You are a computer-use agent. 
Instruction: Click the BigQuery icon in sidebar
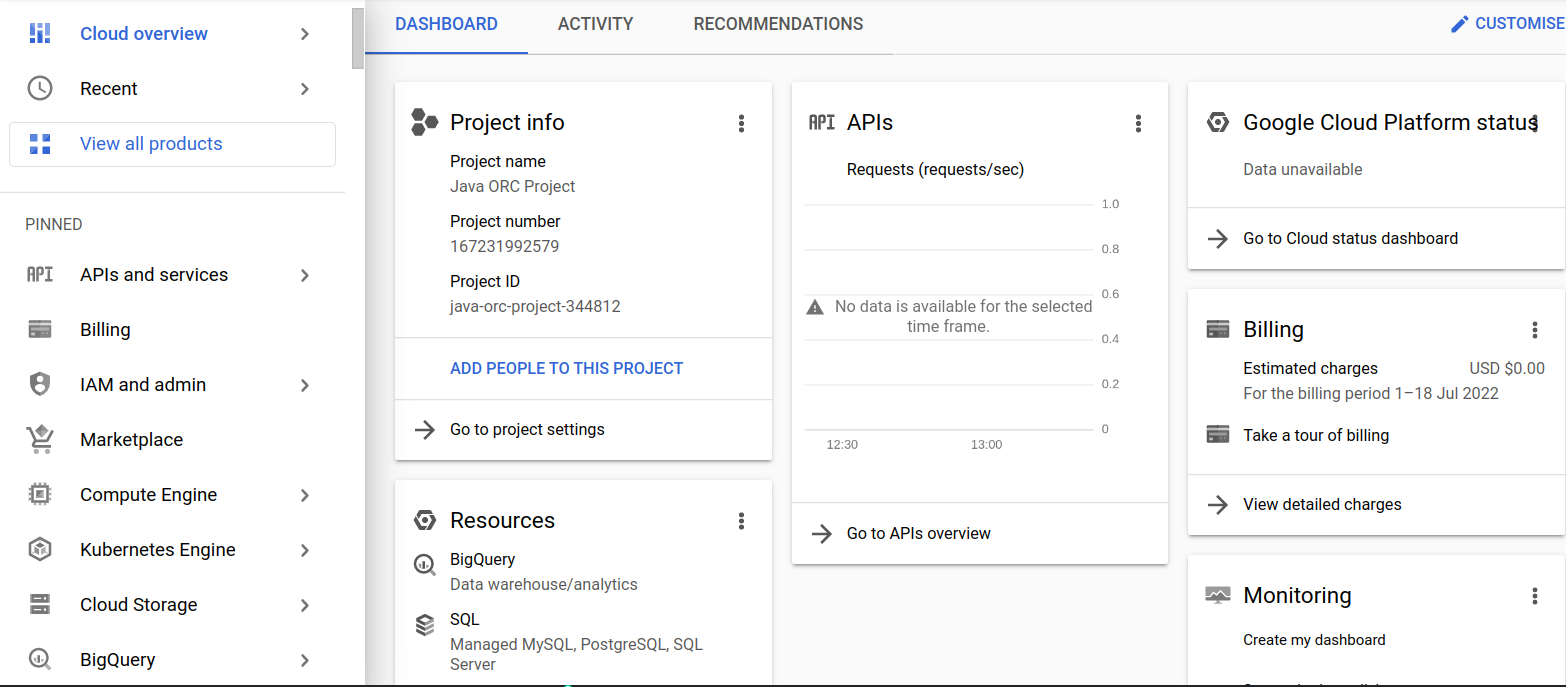pos(40,659)
